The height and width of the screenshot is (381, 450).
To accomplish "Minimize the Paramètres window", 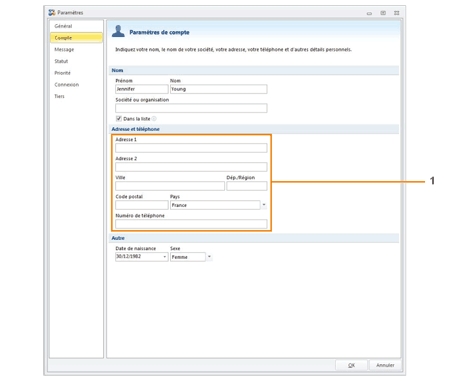I will (369, 13).
